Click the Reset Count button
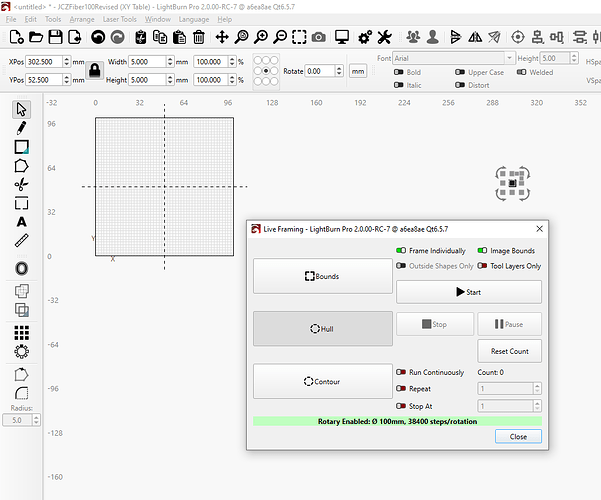This screenshot has height=500, width=601. 509,351
